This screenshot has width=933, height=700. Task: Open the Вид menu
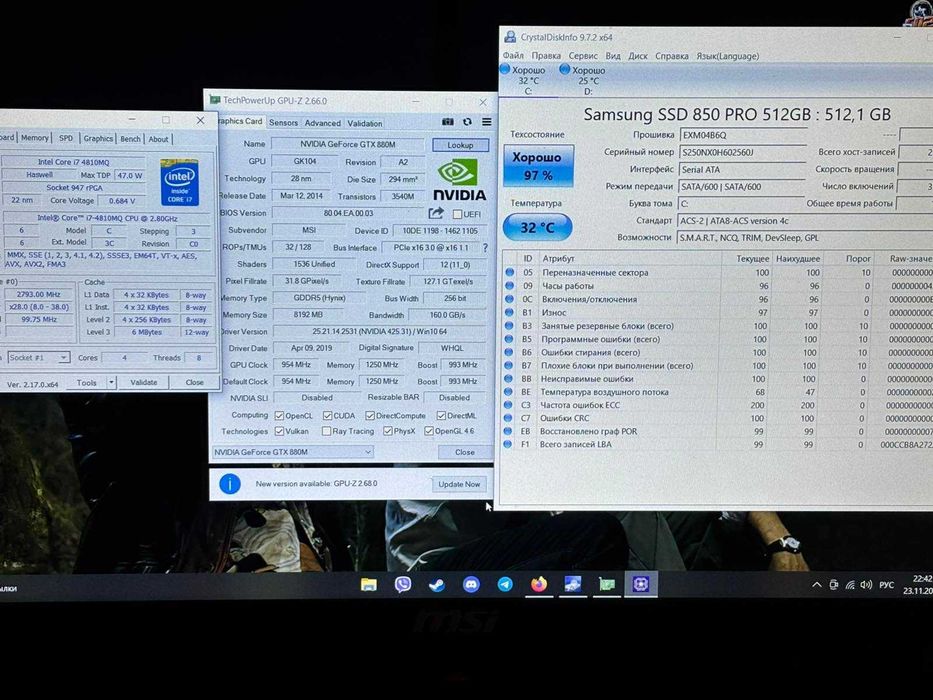(x=613, y=56)
